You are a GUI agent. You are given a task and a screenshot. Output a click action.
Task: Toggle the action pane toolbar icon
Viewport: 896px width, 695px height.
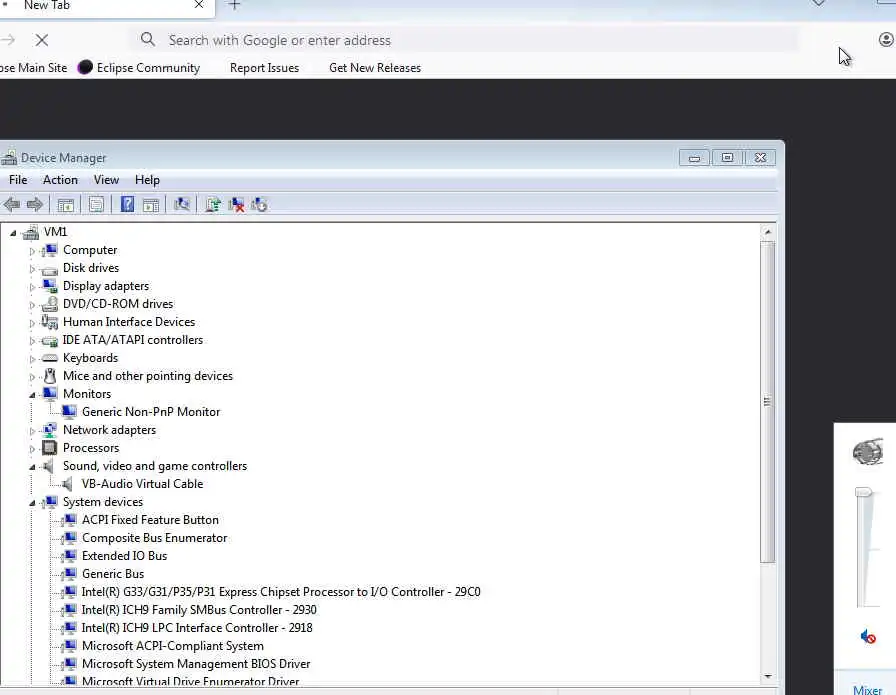click(x=151, y=205)
